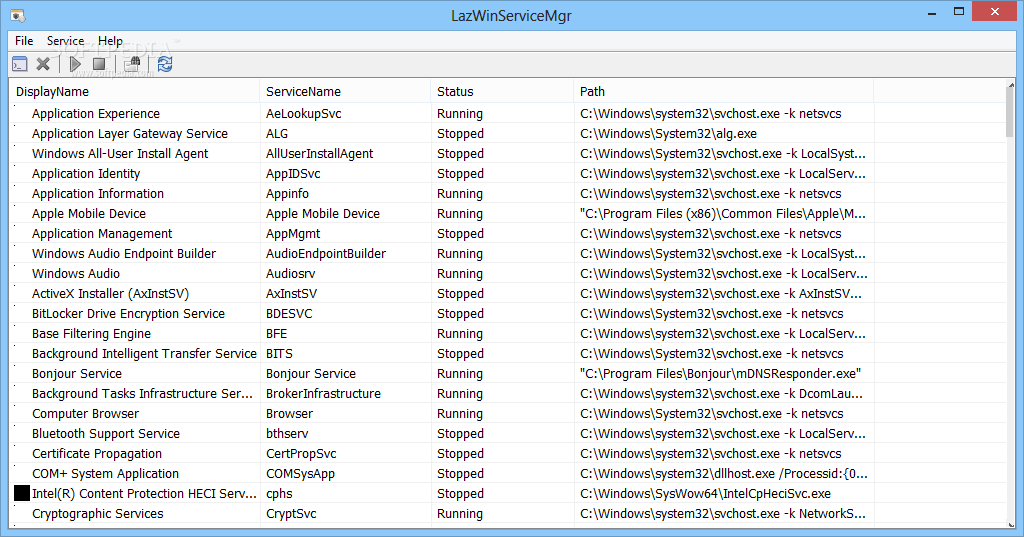Open the Help menu
Screen dimensions: 1024x537
point(110,41)
